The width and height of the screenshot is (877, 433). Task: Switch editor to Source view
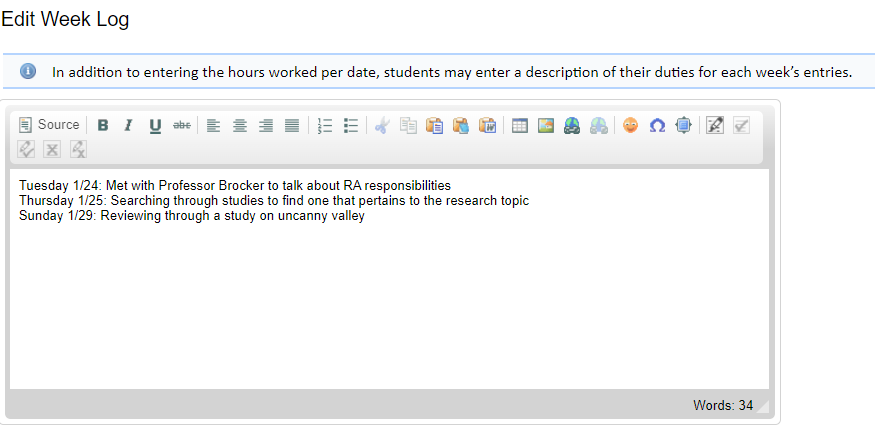49,125
